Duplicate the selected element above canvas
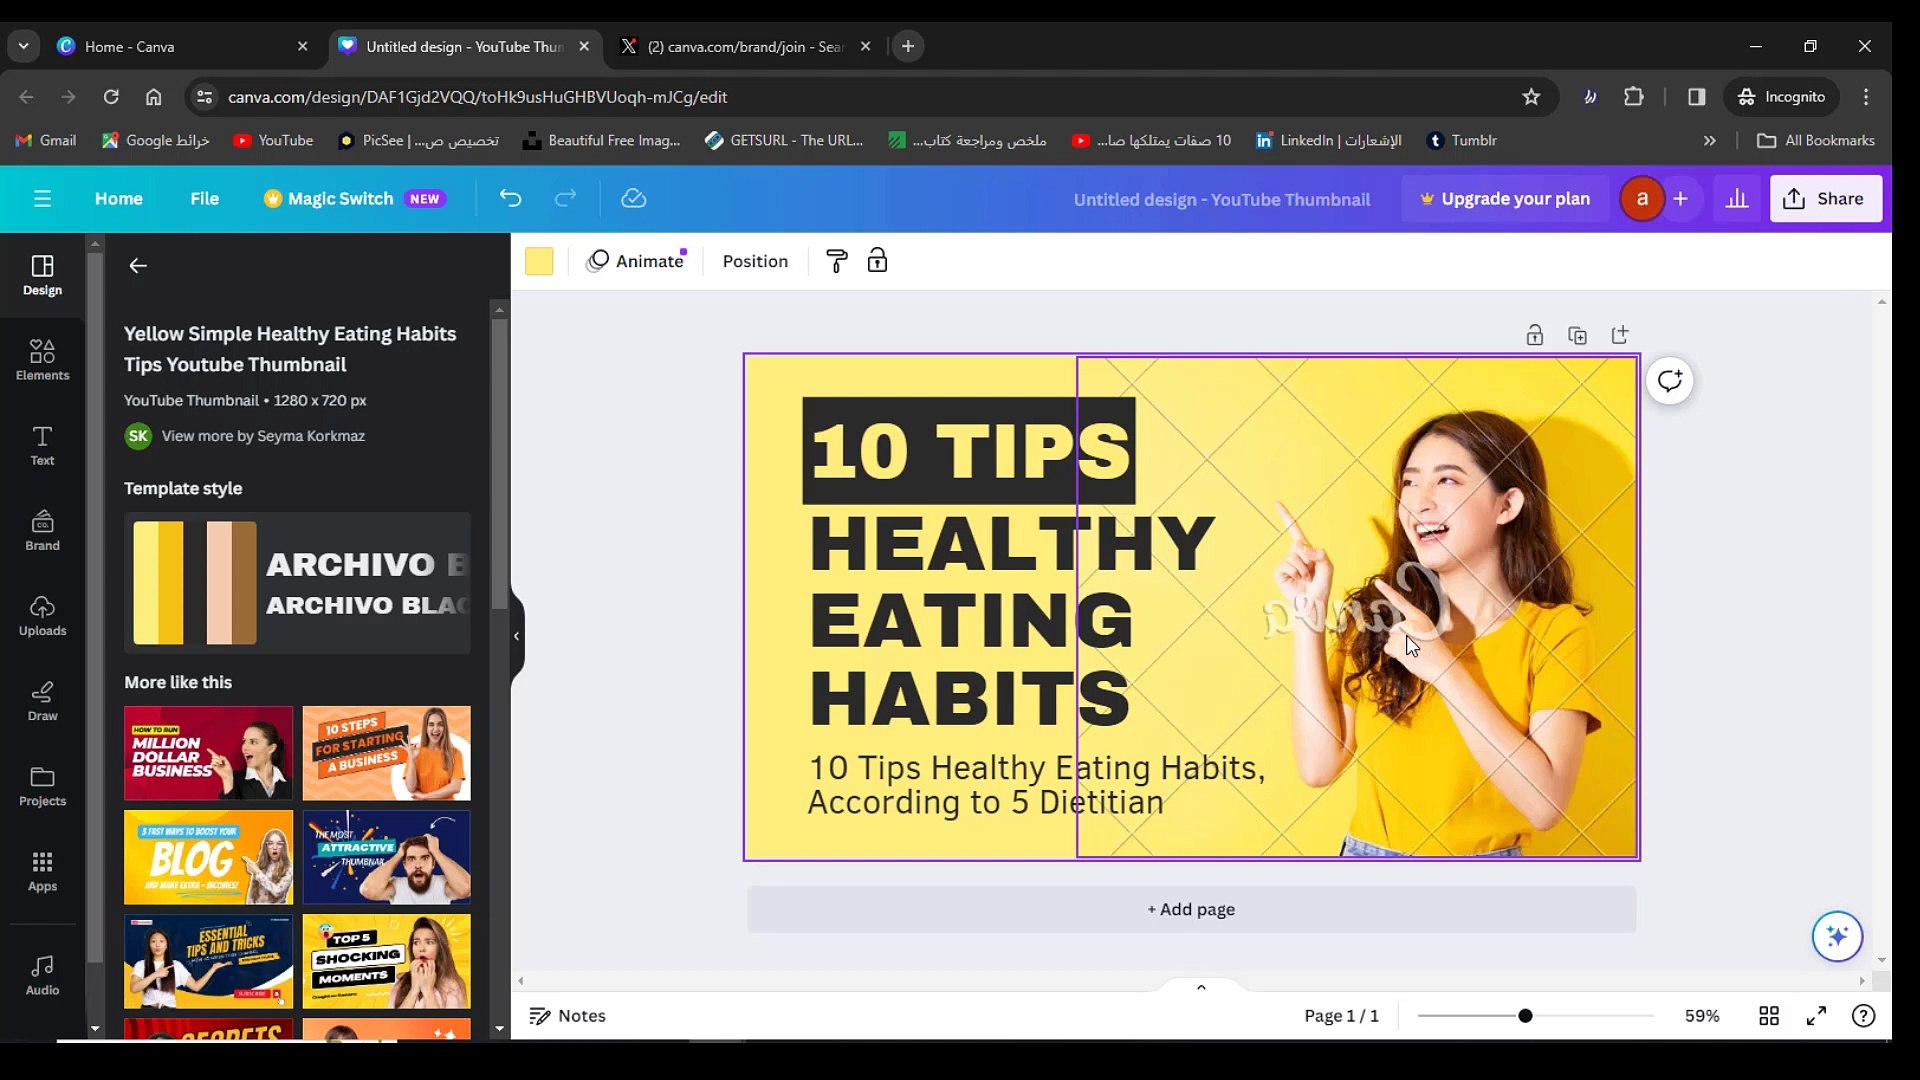This screenshot has width=1920, height=1080. (1578, 335)
